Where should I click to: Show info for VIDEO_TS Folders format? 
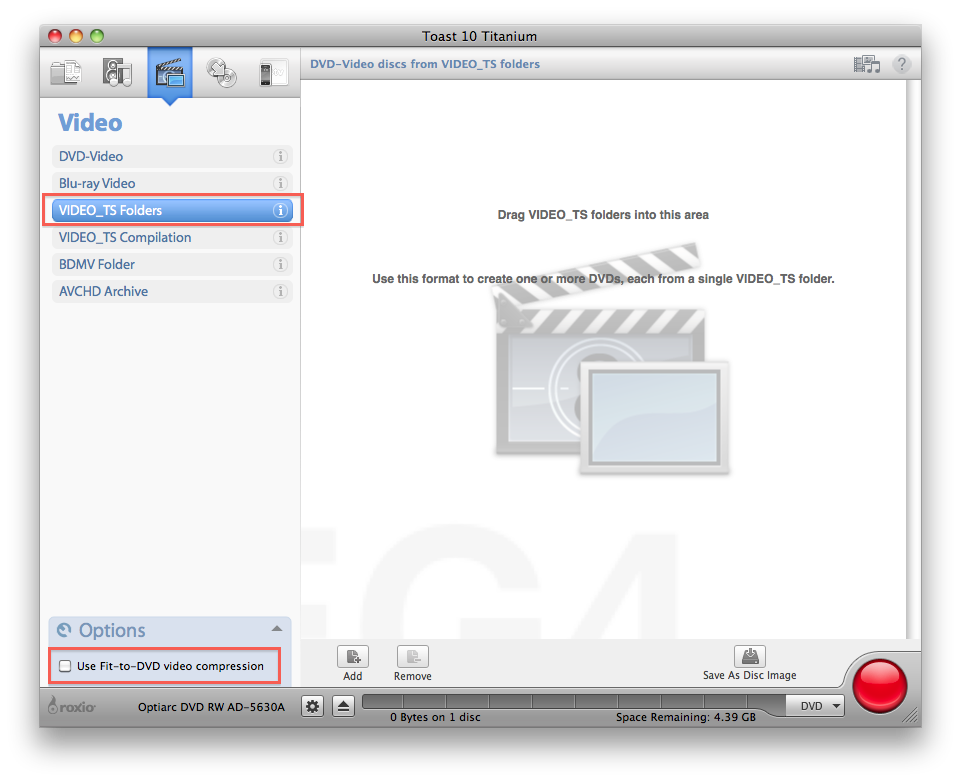(x=280, y=210)
